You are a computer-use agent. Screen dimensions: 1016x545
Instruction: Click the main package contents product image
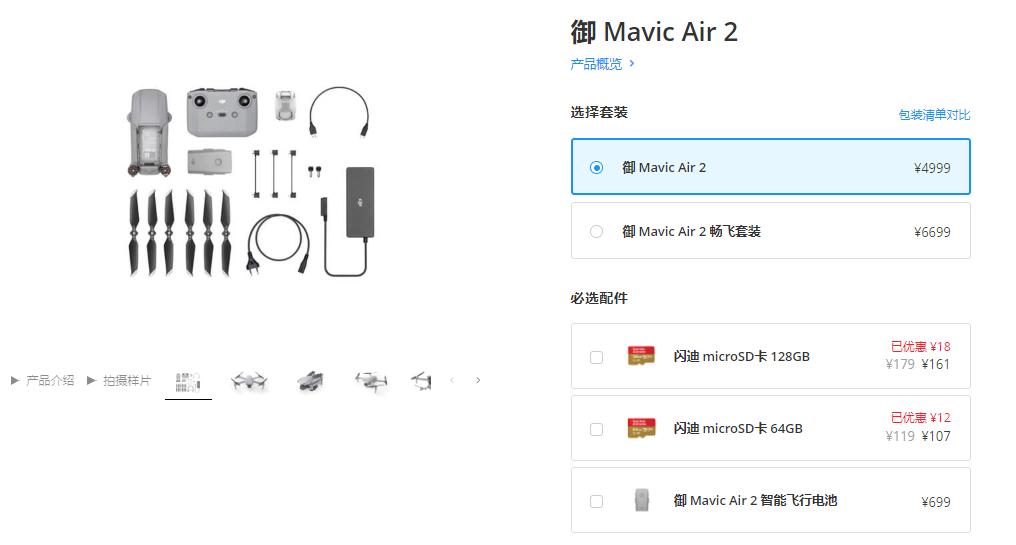pyautogui.click(x=251, y=181)
